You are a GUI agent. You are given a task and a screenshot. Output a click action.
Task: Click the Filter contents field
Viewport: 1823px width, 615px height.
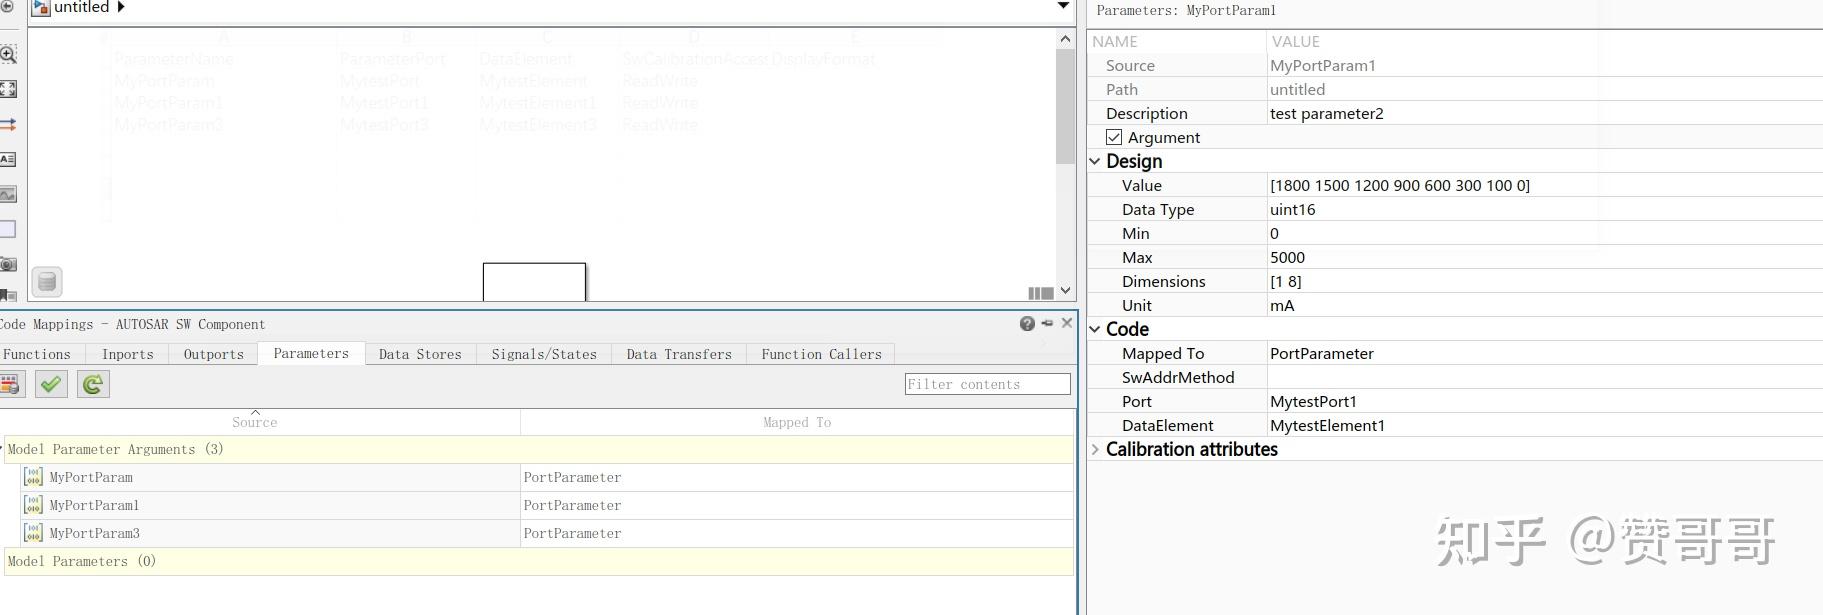pyautogui.click(x=987, y=384)
